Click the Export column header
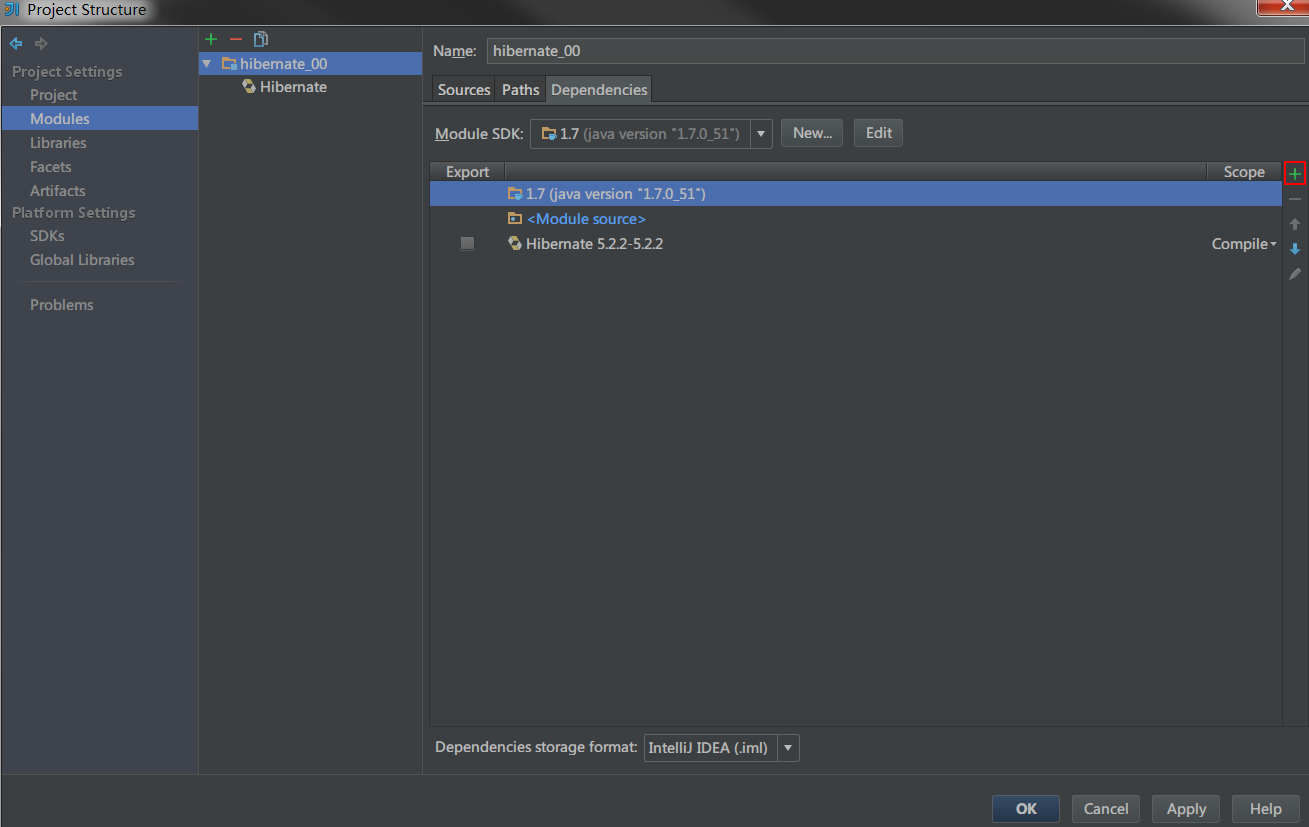1309x827 pixels. pos(467,172)
